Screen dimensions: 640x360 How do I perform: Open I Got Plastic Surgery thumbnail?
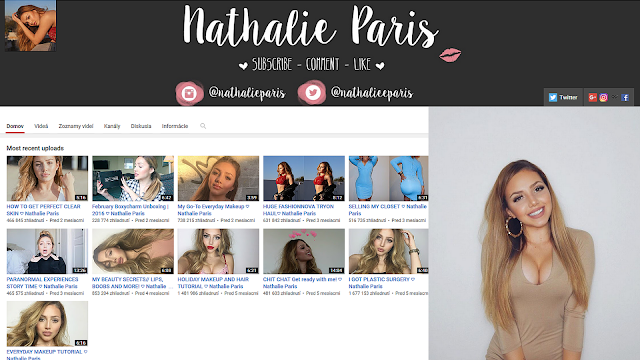(x=389, y=251)
